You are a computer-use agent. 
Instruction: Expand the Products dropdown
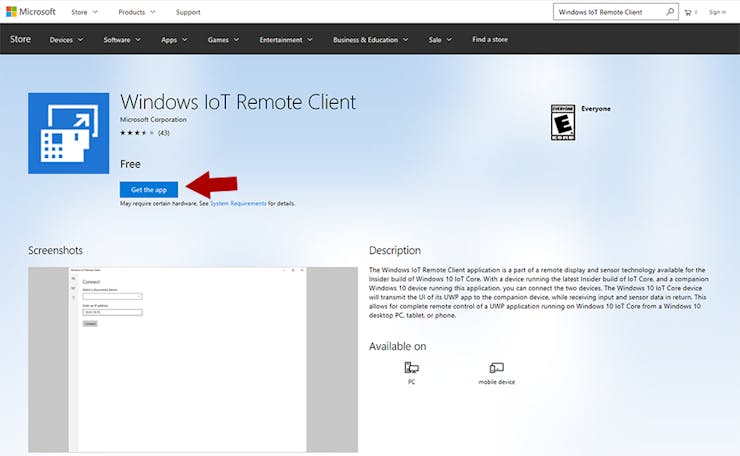point(136,12)
